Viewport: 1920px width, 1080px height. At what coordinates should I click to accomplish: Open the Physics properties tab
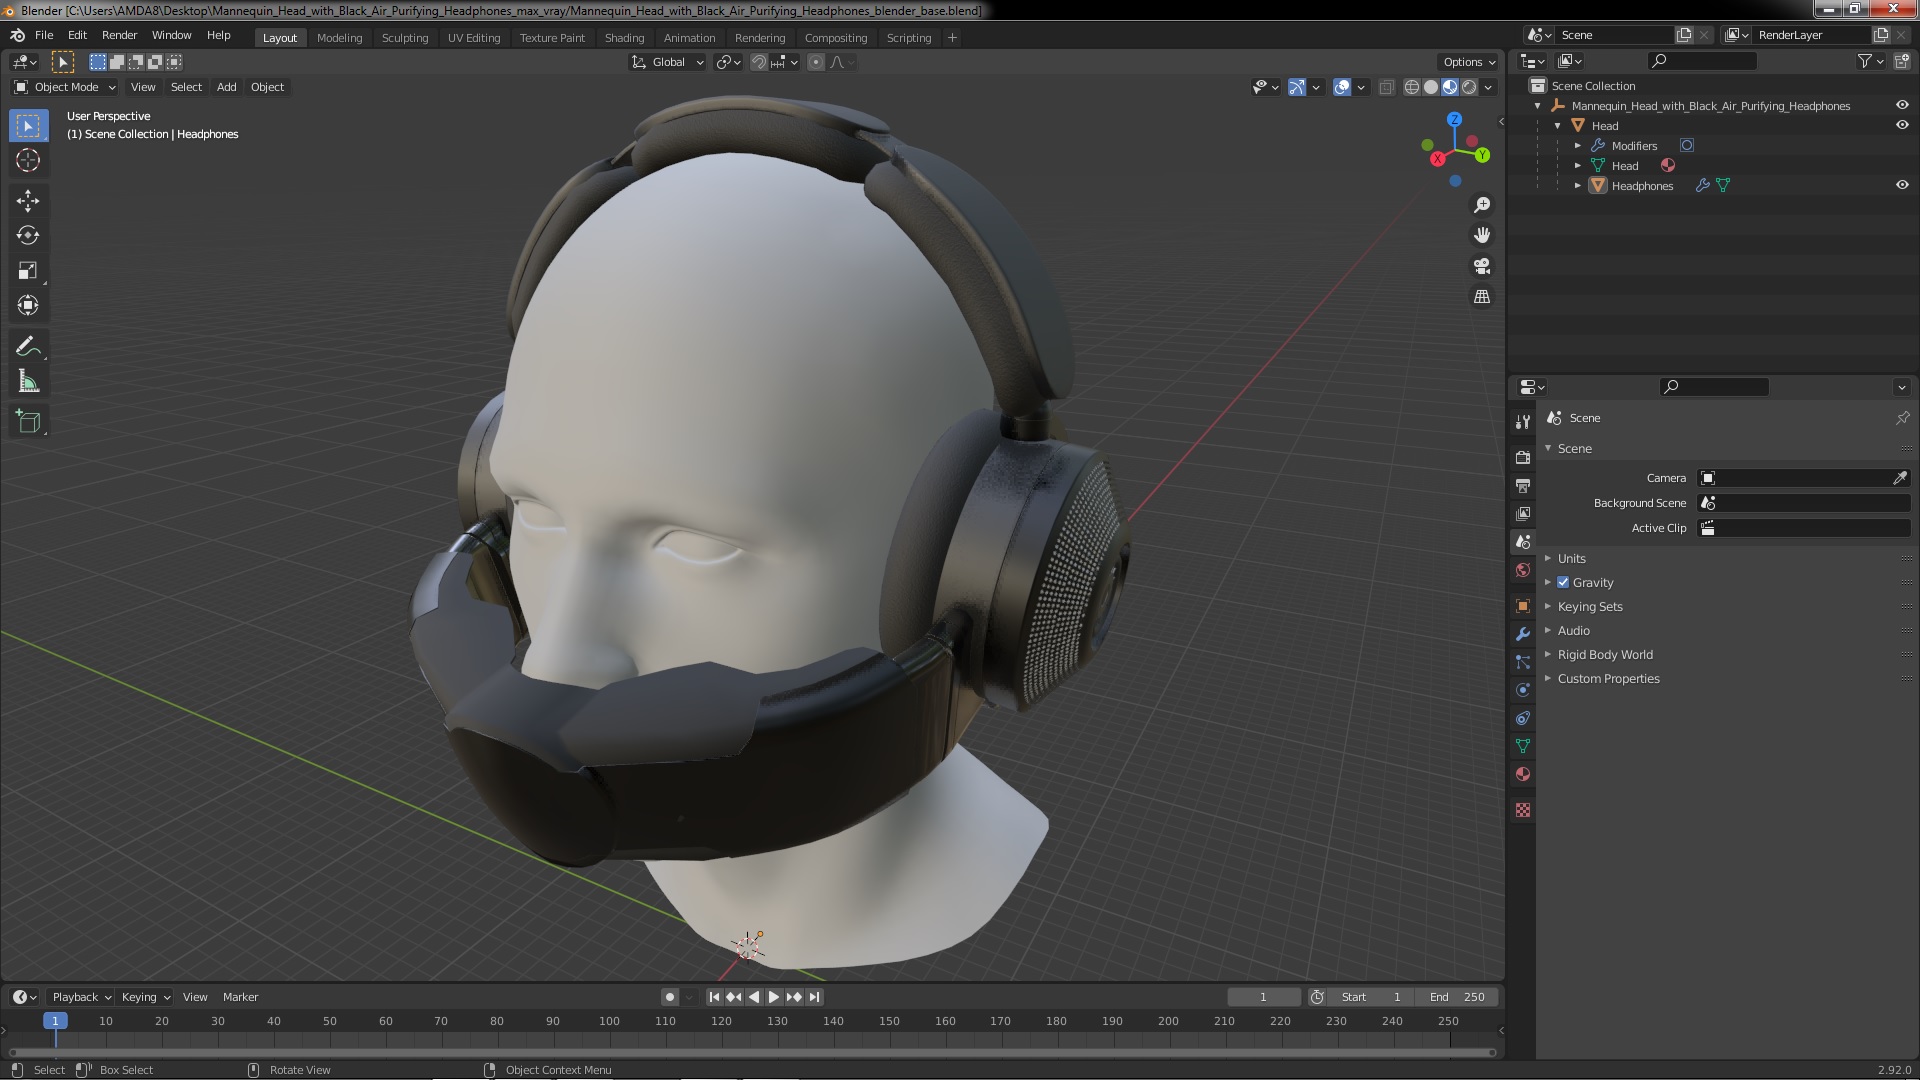pyautogui.click(x=1523, y=690)
